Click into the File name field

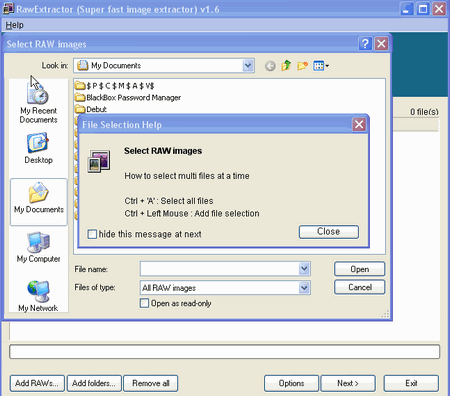coord(220,269)
